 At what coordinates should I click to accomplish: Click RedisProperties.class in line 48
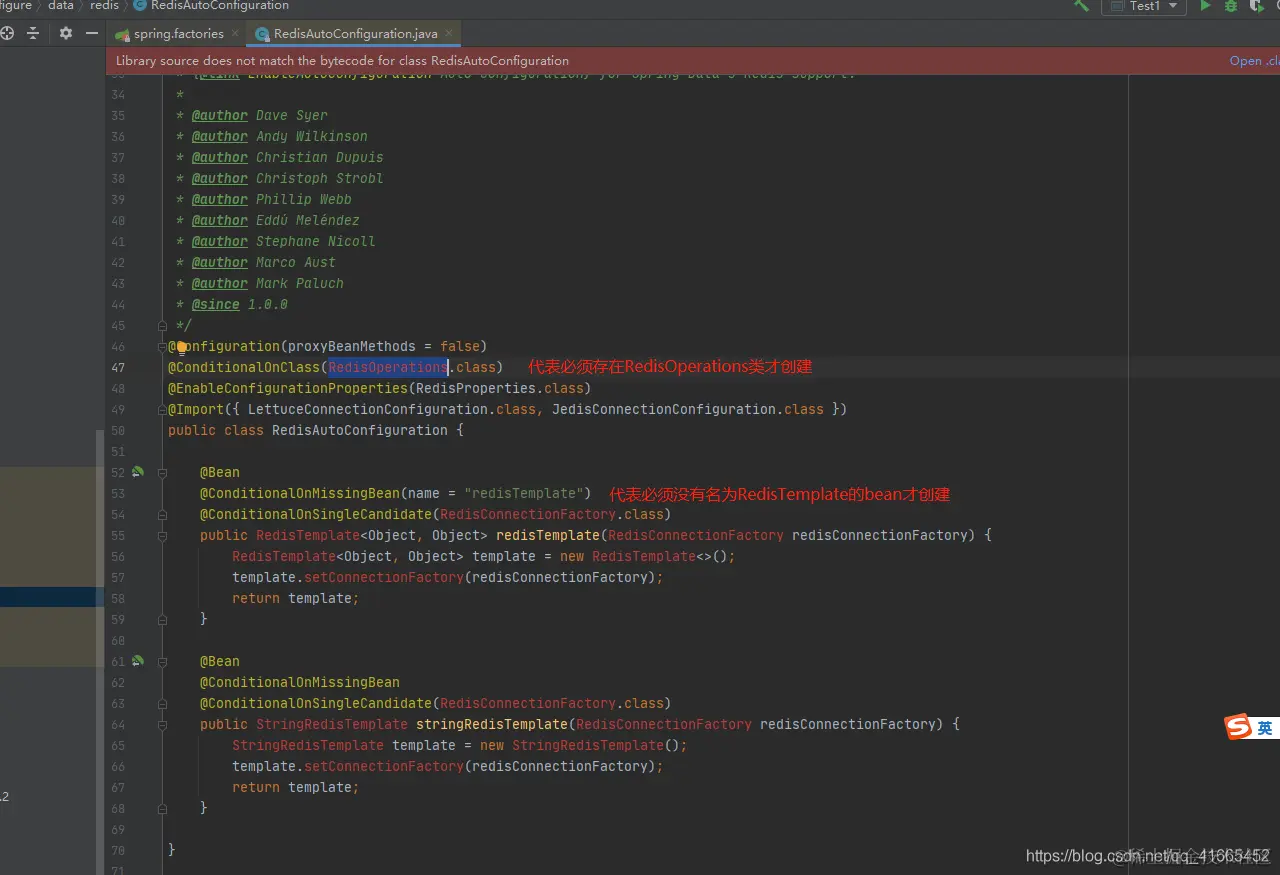499,388
